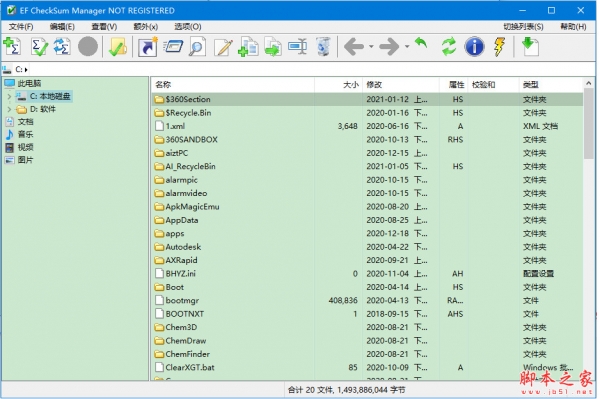Click the file list vertical scrollbar thumb

[x=589, y=124]
